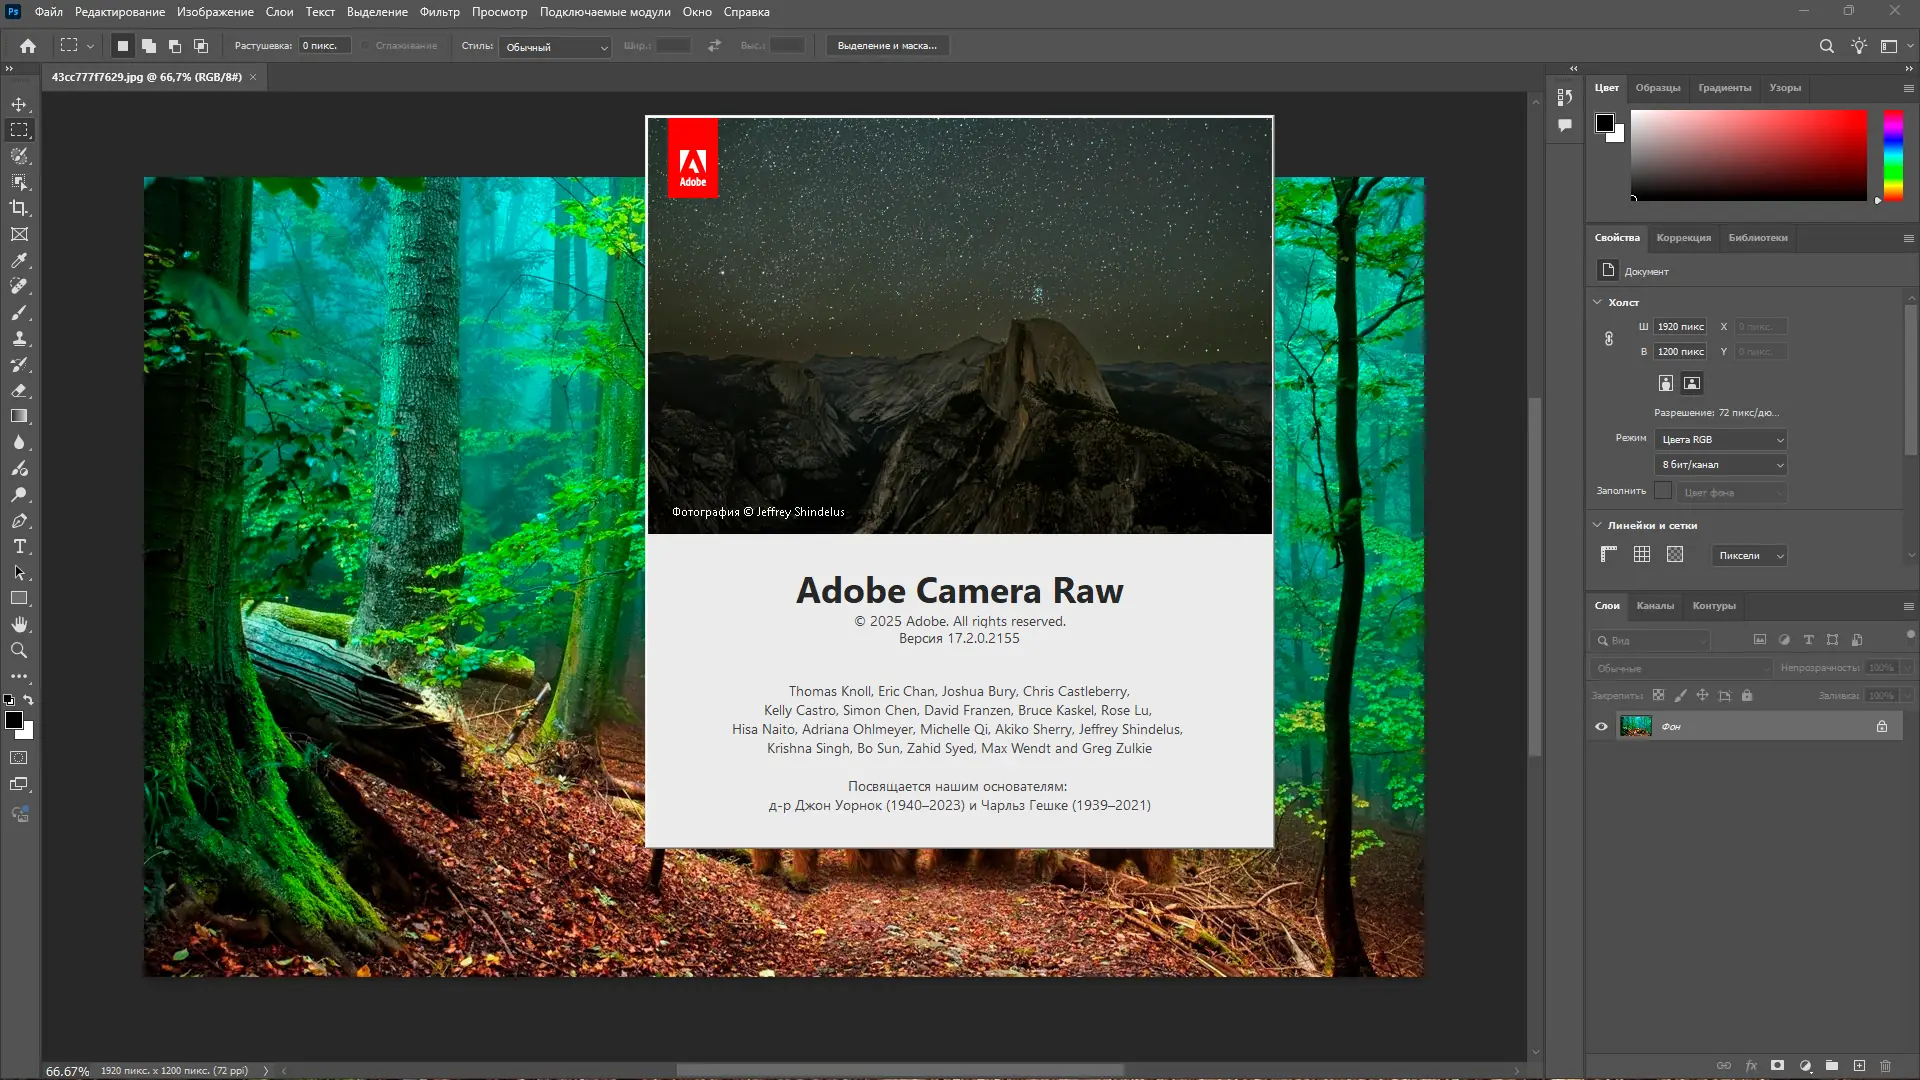This screenshot has width=1920, height=1080.
Task: Enable the Отглаживание checkbox
Action: 367,46
